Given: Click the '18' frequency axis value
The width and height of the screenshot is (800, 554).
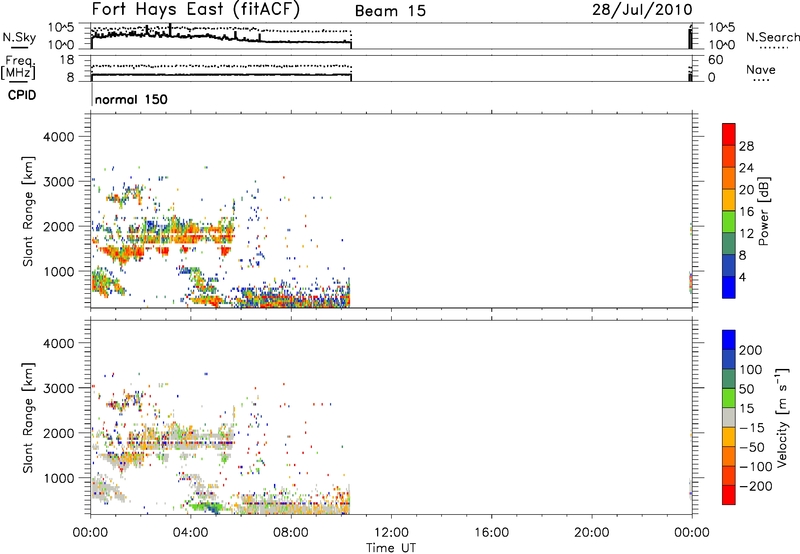Looking at the screenshot, I should pos(67,60).
